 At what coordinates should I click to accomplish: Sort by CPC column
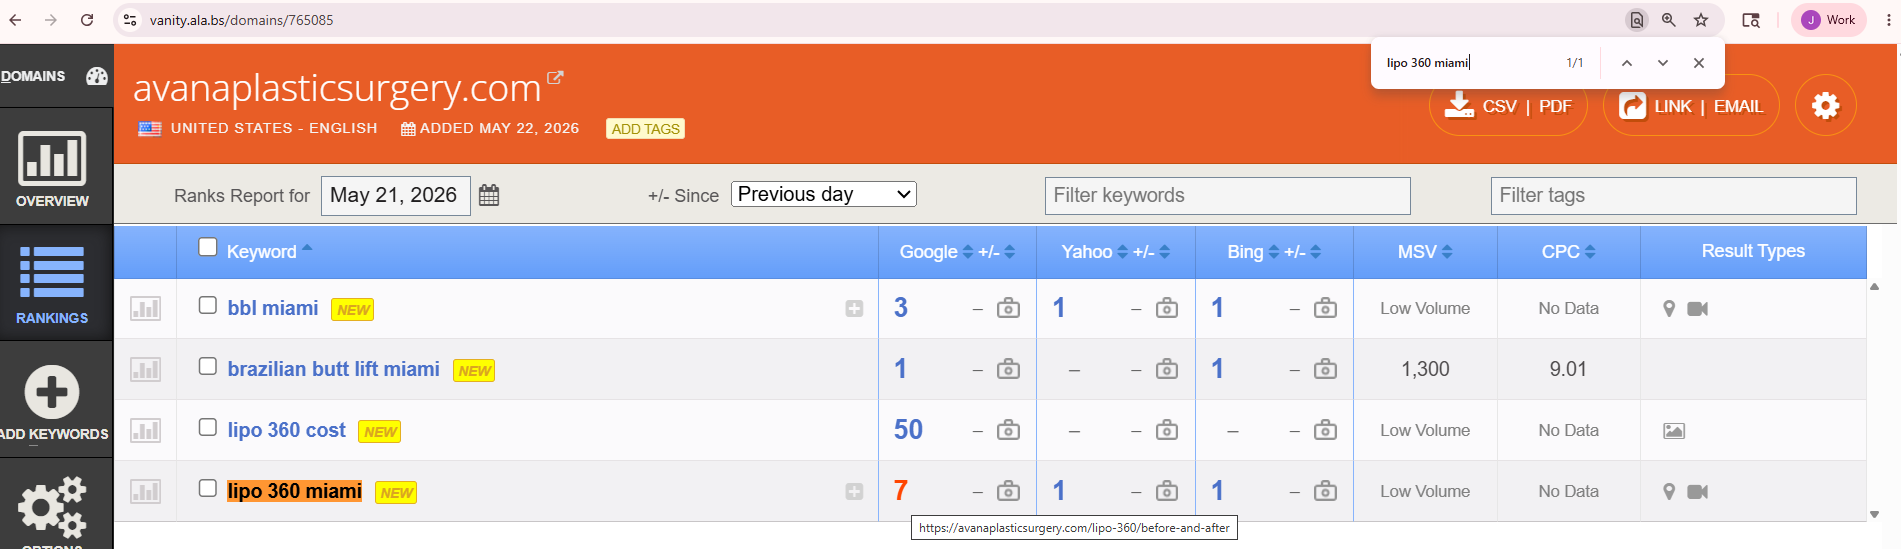pos(1568,252)
